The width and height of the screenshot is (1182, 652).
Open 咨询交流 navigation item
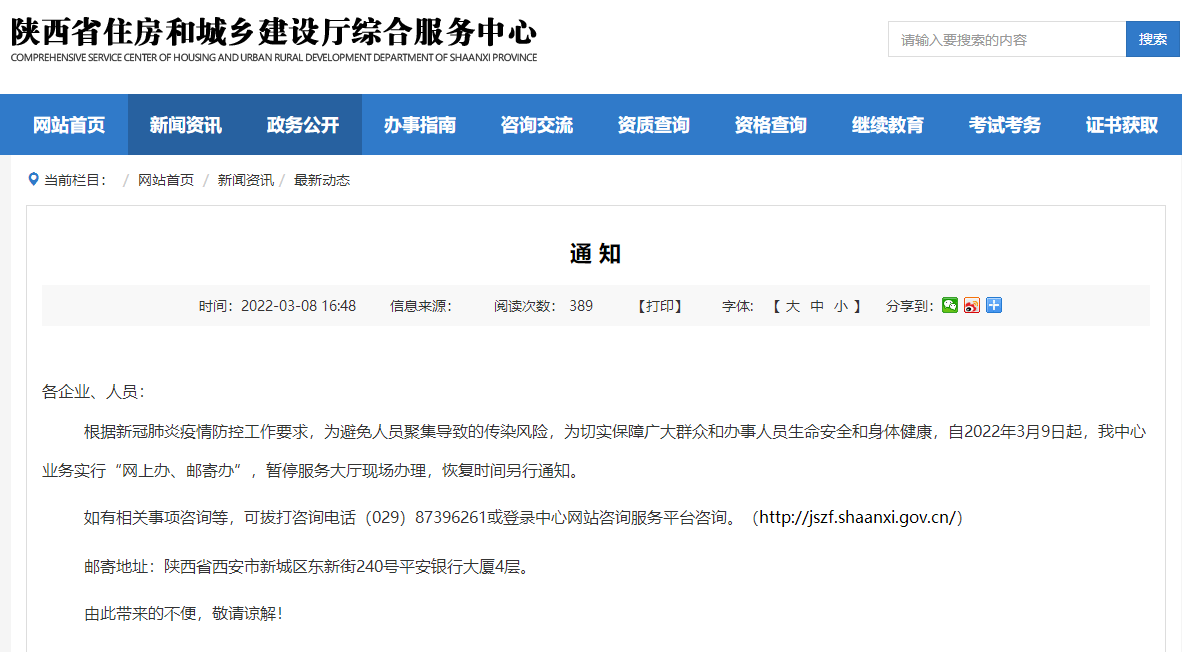click(x=537, y=125)
